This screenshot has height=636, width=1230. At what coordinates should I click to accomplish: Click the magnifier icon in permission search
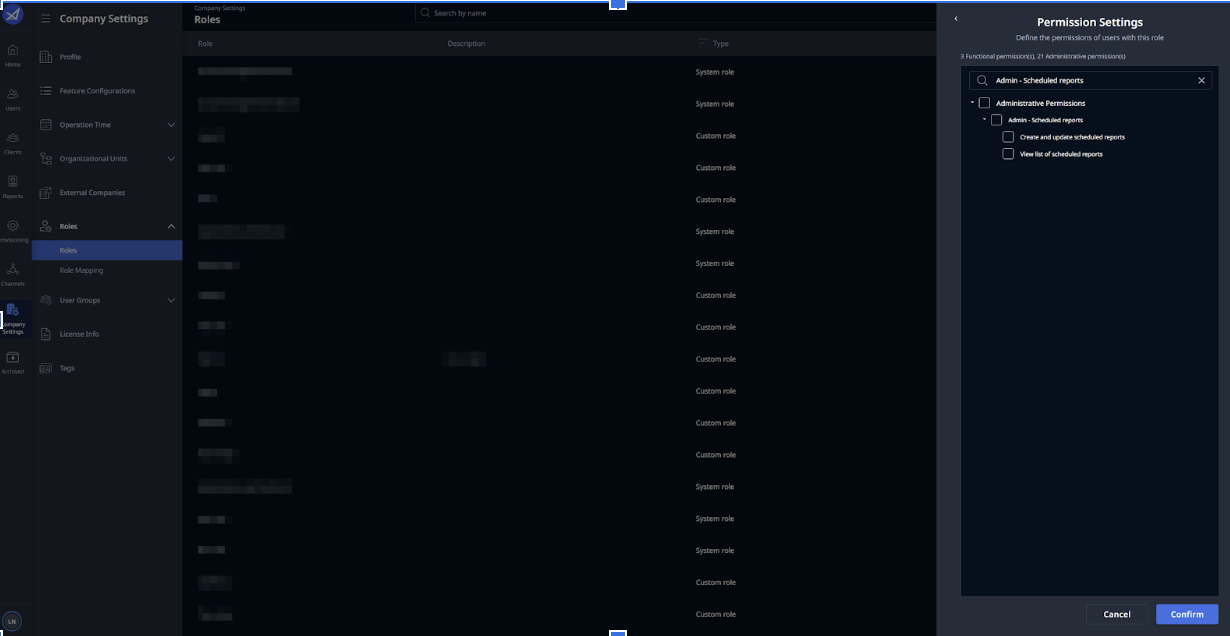tap(982, 80)
